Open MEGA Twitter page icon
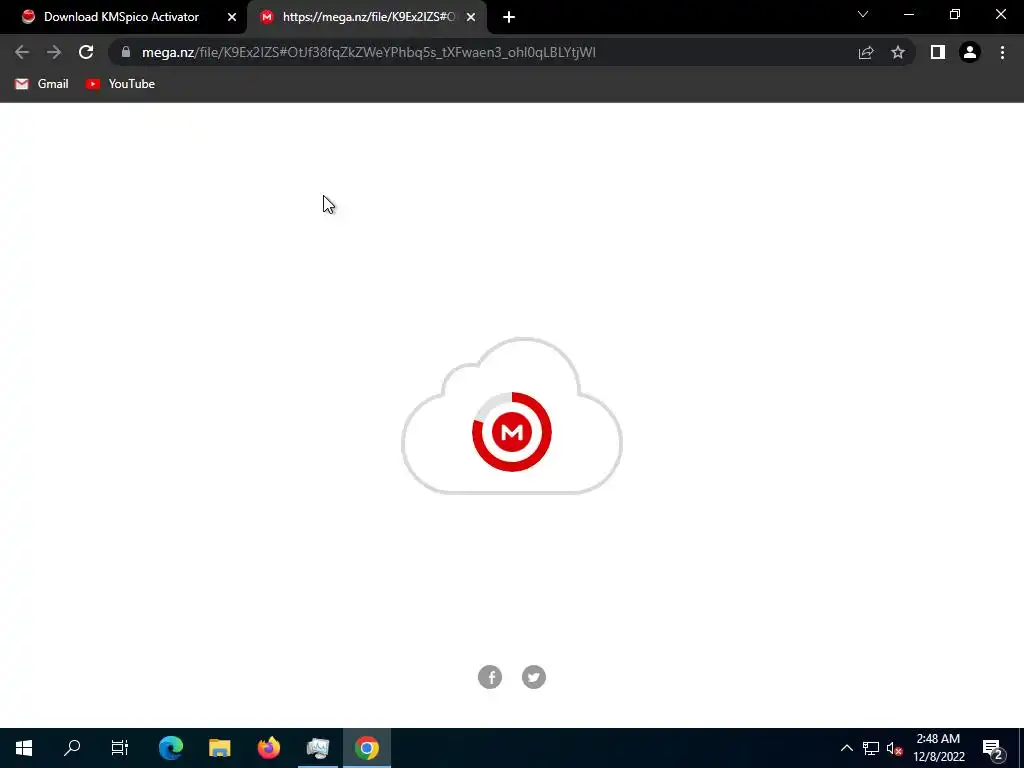 pos(534,677)
